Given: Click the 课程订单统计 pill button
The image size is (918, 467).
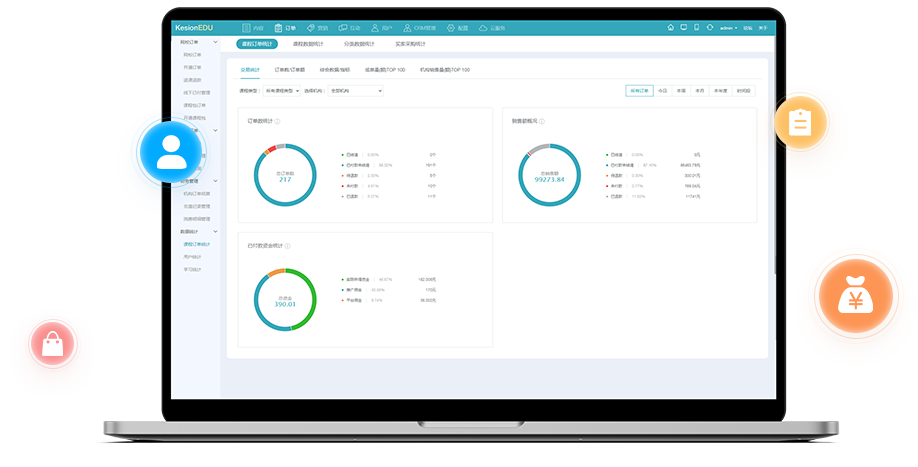Looking at the screenshot, I should coord(257,44).
